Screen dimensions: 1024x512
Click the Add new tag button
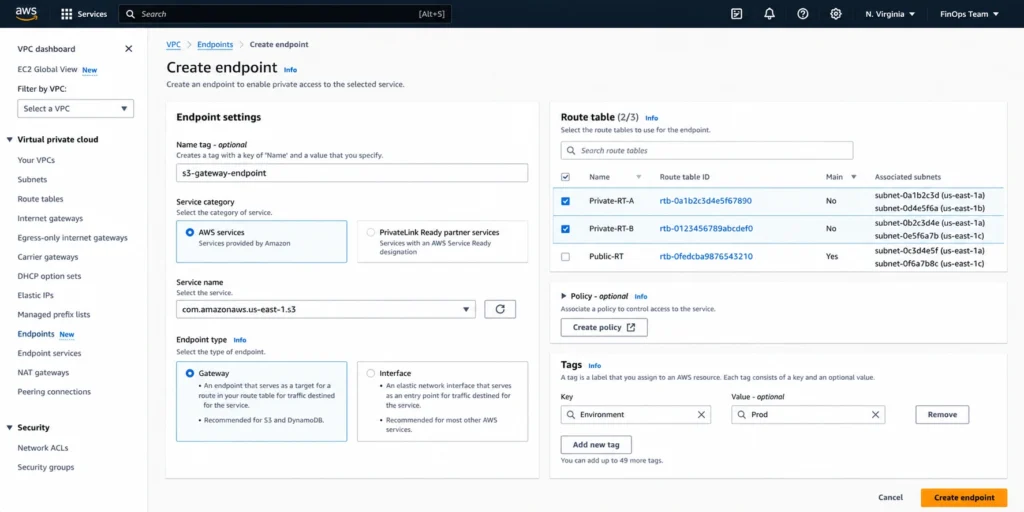pyautogui.click(x=596, y=445)
